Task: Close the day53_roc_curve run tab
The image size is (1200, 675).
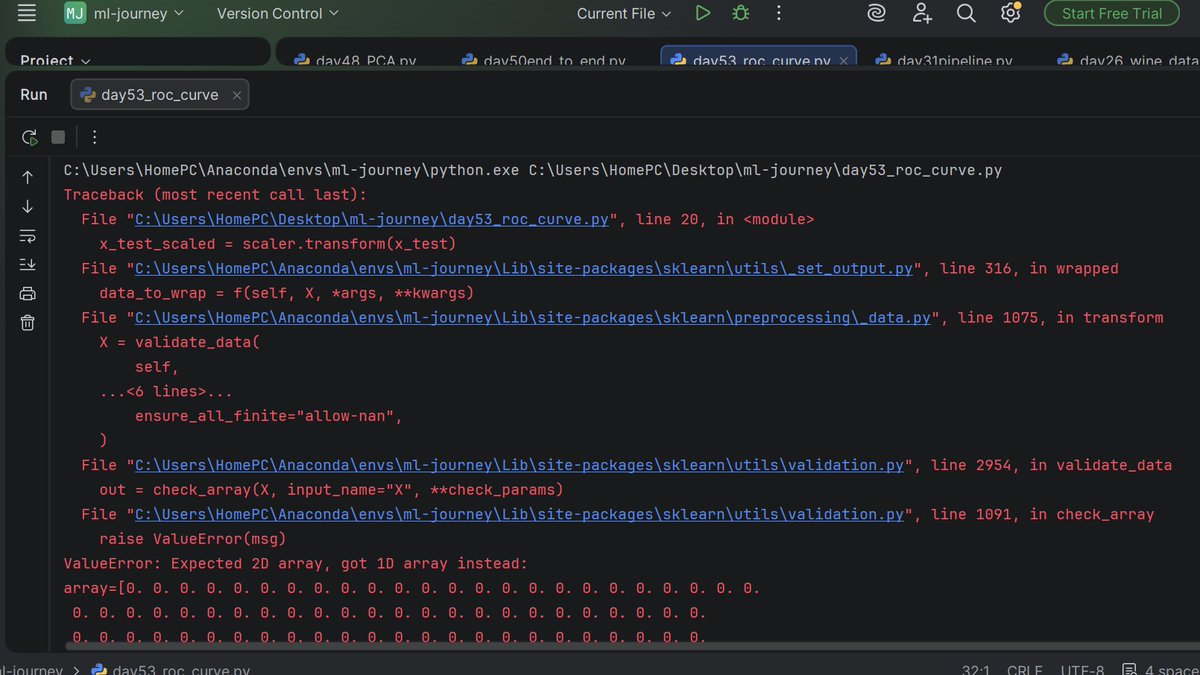Action: pos(237,95)
